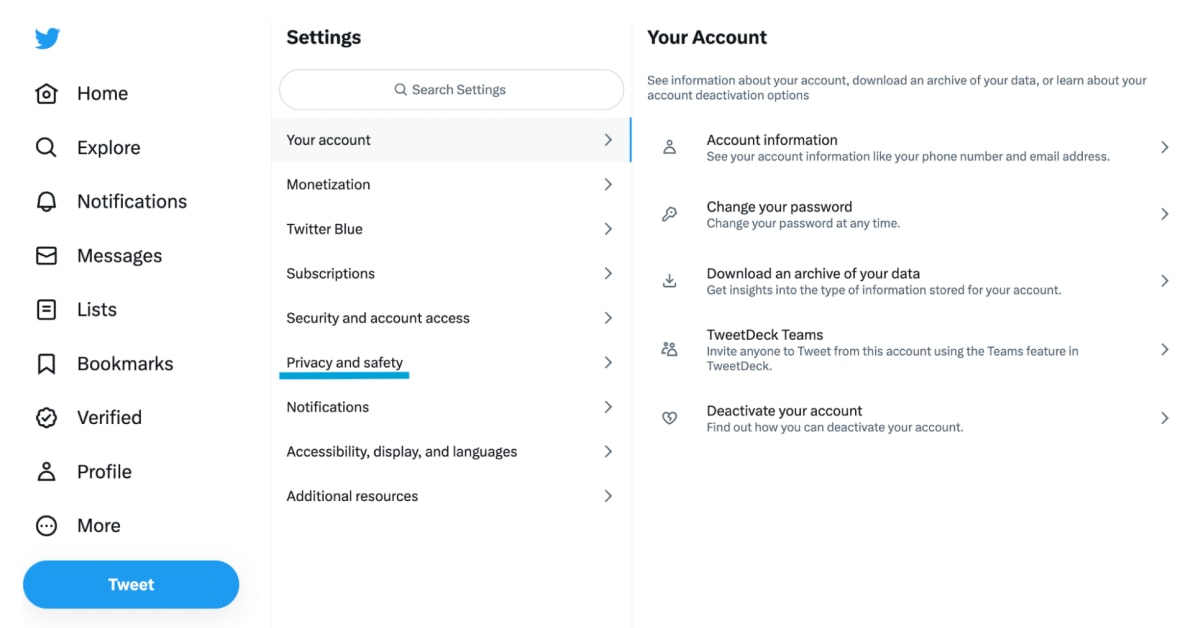Open Notifications via the bell icon
This screenshot has height=628, width=1200.
(45, 201)
